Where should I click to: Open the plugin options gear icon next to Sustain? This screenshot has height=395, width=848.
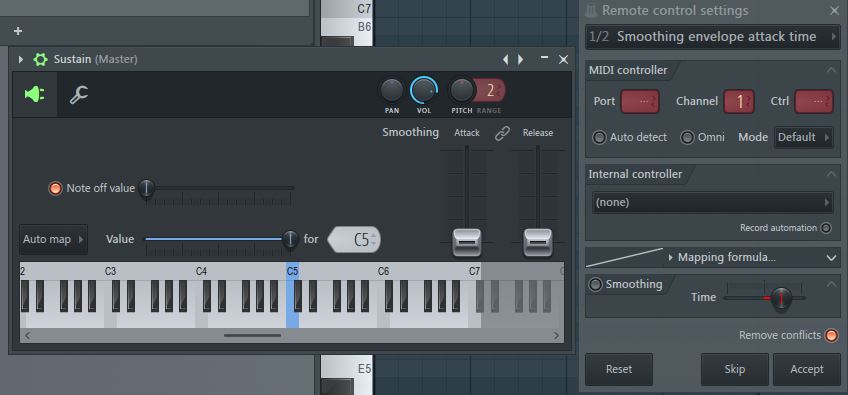click(41, 60)
